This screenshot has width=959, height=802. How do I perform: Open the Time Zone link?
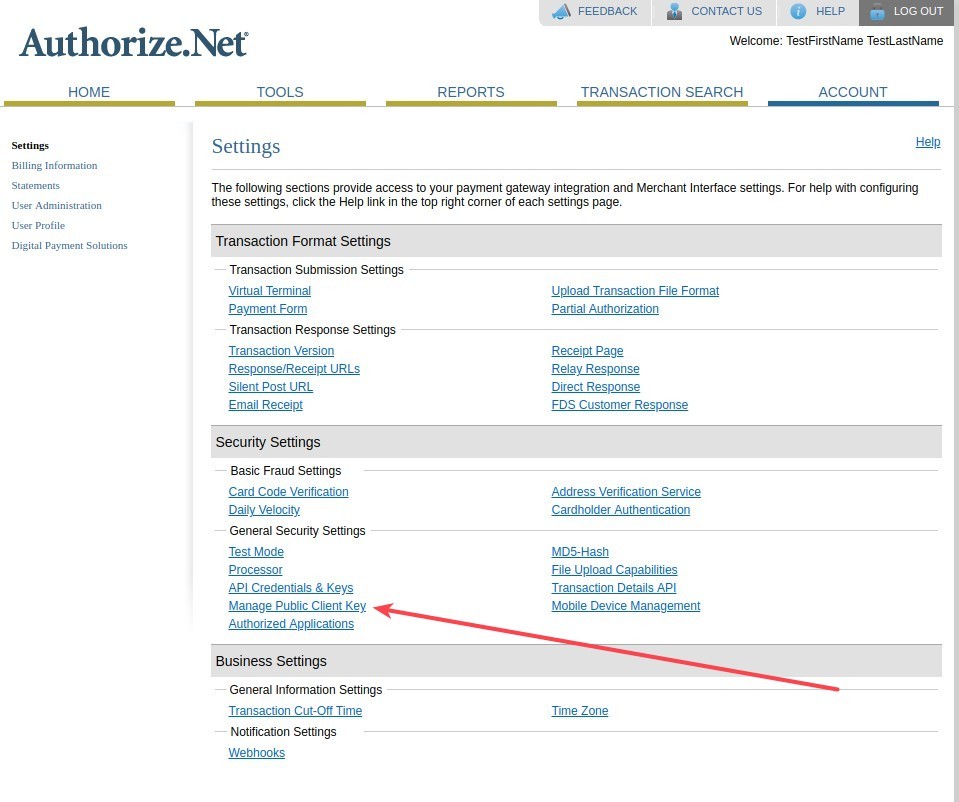[580, 711]
